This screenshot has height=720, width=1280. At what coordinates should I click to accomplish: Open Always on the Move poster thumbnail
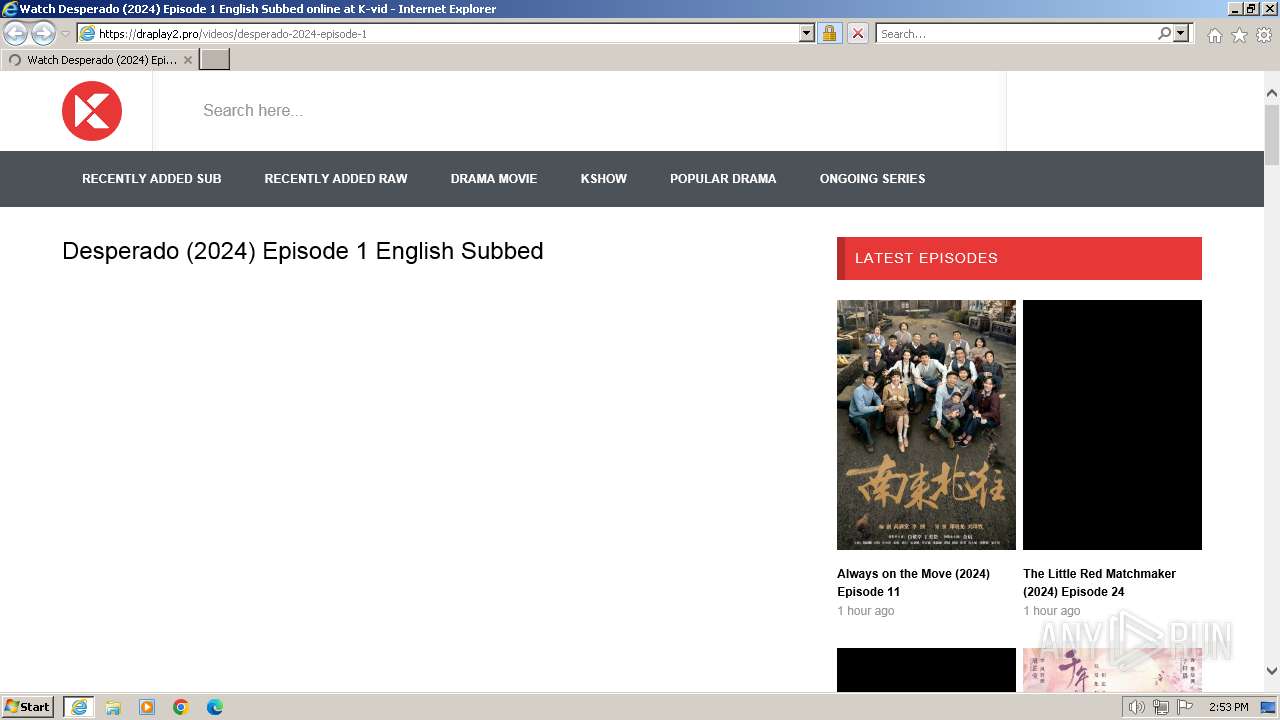pos(926,425)
